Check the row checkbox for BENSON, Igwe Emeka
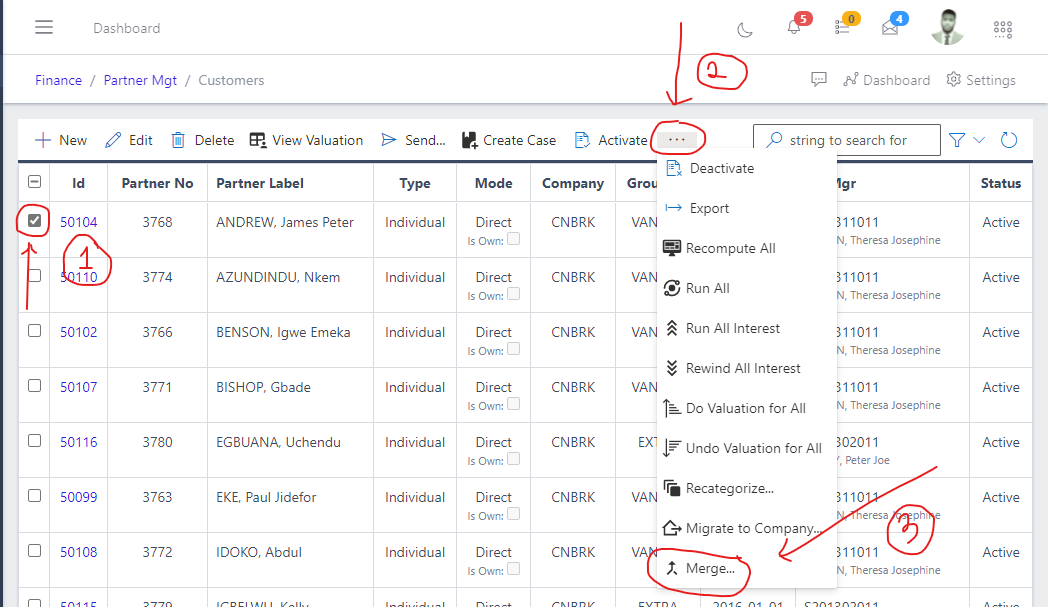This screenshot has height=607, width=1048. click(x=35, y=331)
